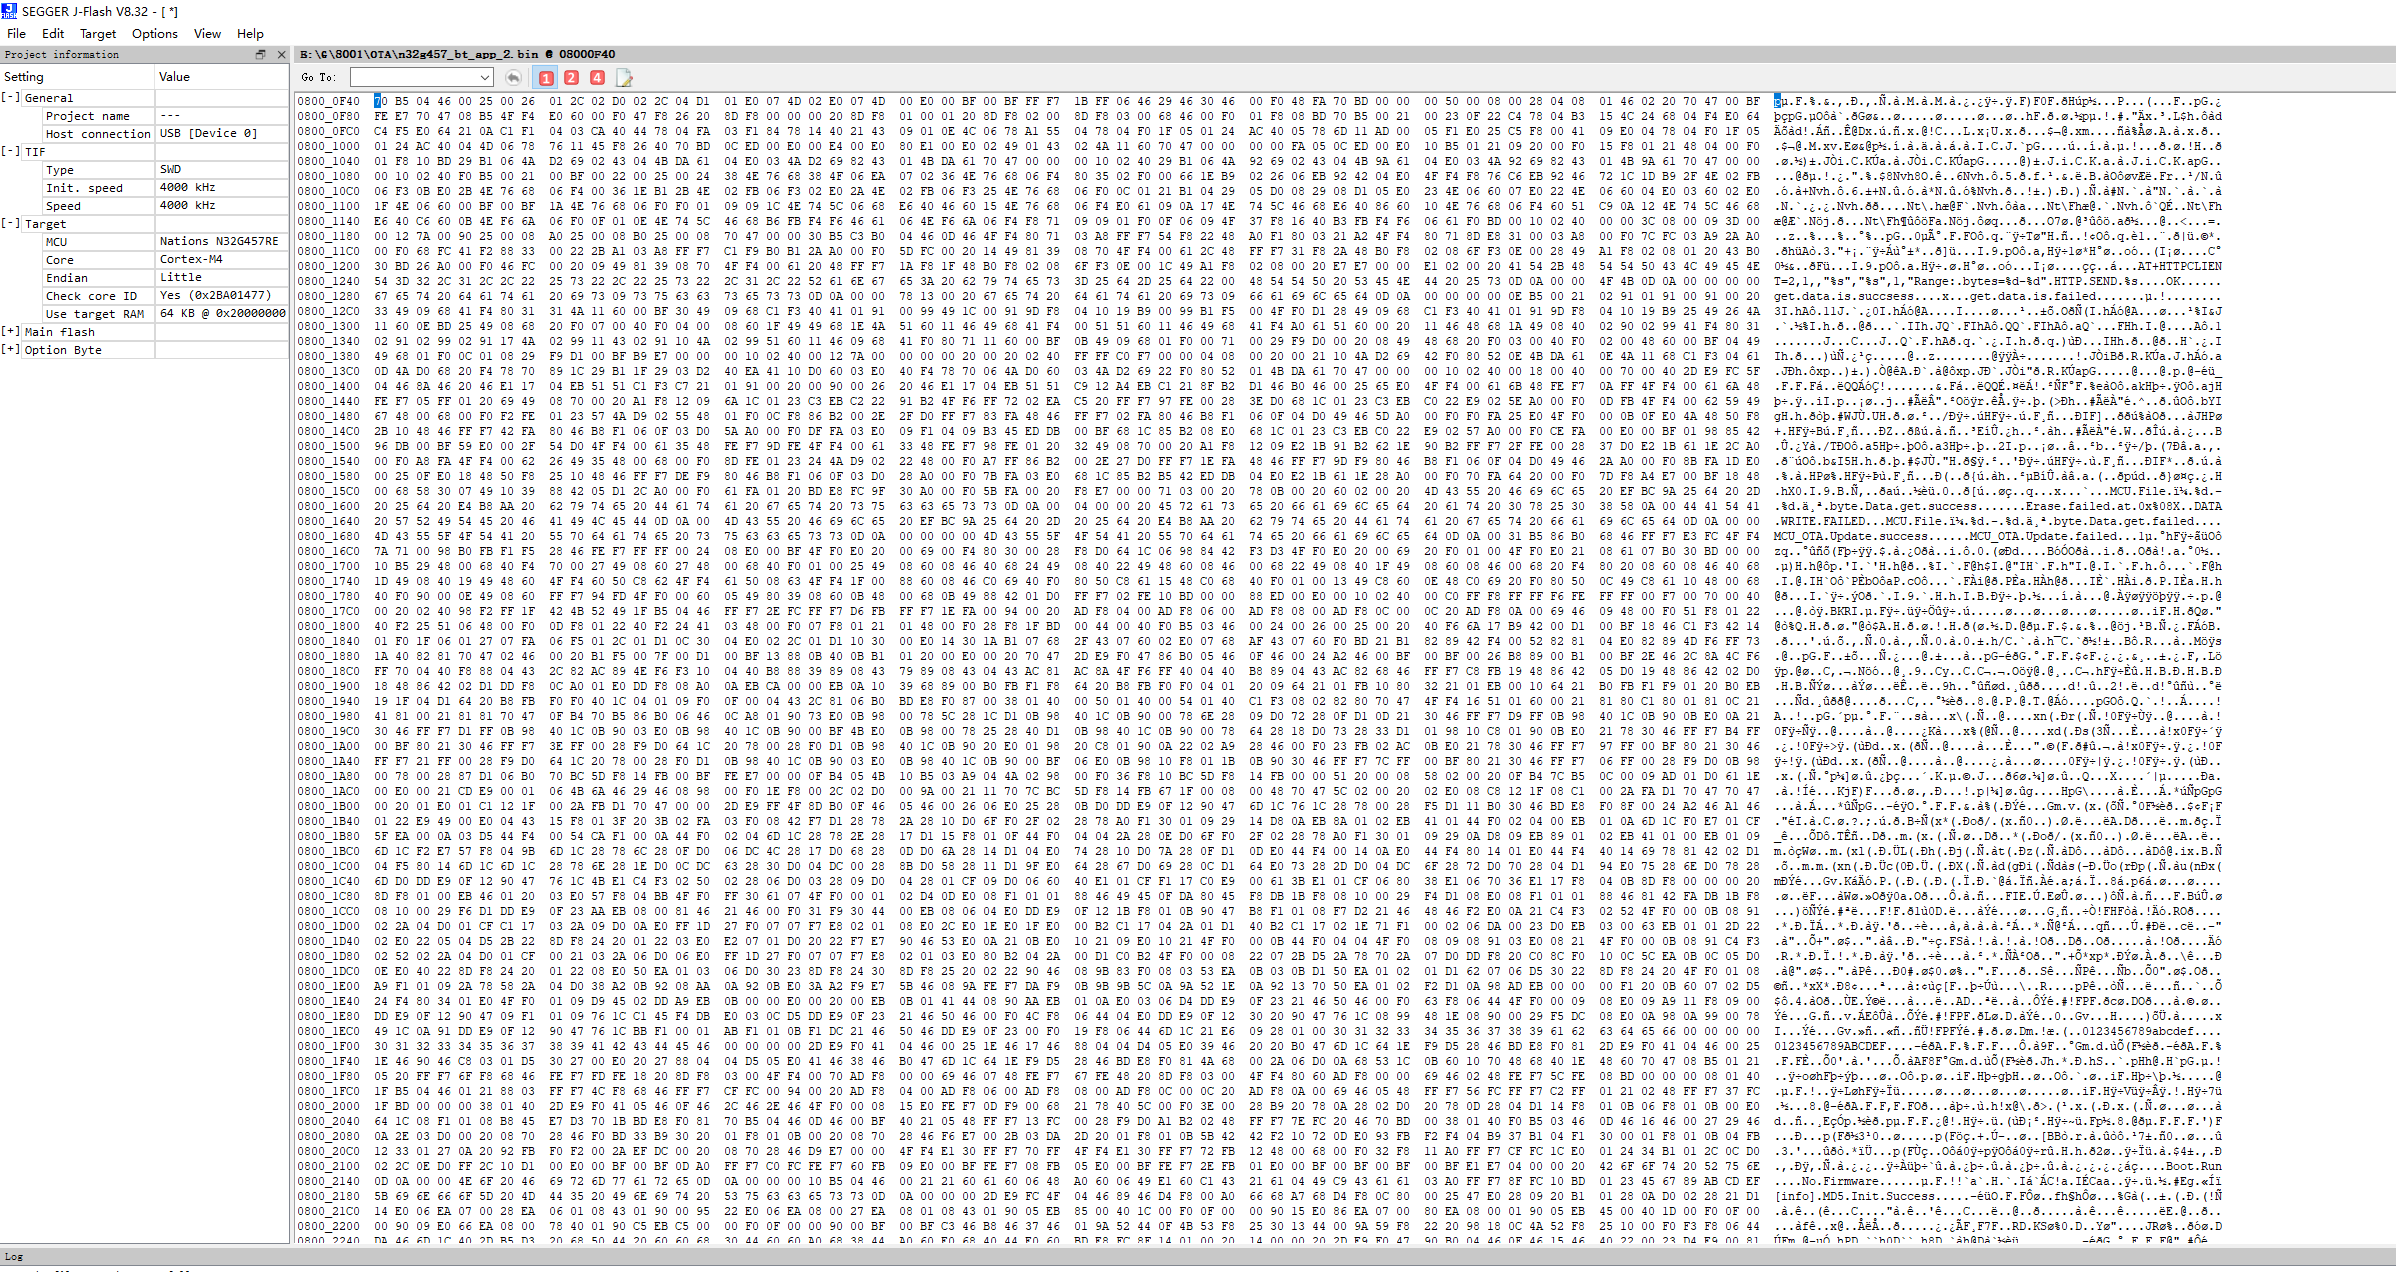Select 4-byte display width icon
The height and width of the screenshot is (1272, 2396).
click(x=597, y=77)
